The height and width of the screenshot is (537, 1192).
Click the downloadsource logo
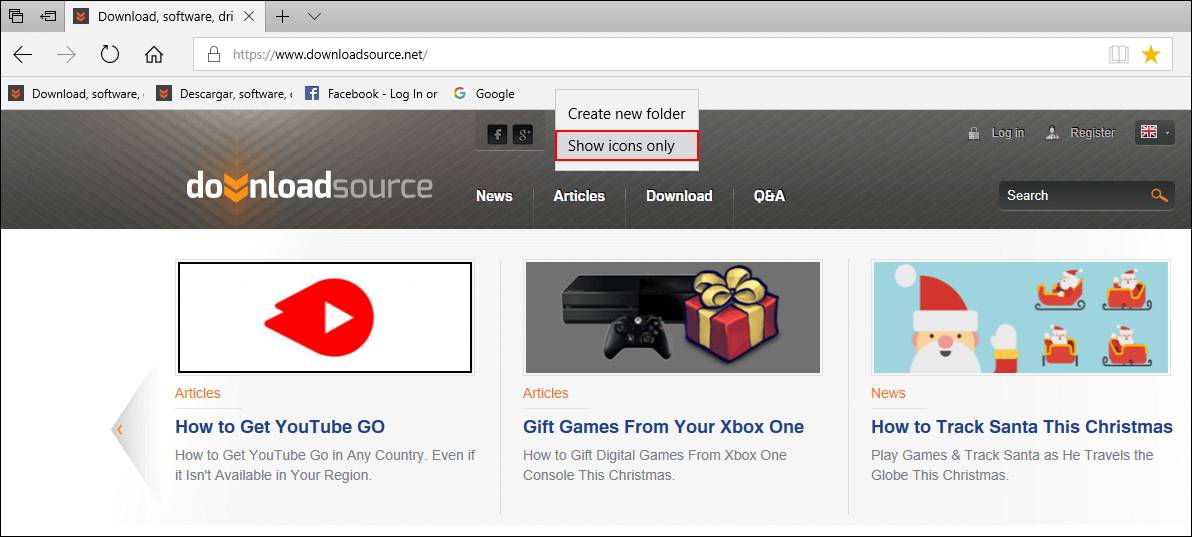309,186
